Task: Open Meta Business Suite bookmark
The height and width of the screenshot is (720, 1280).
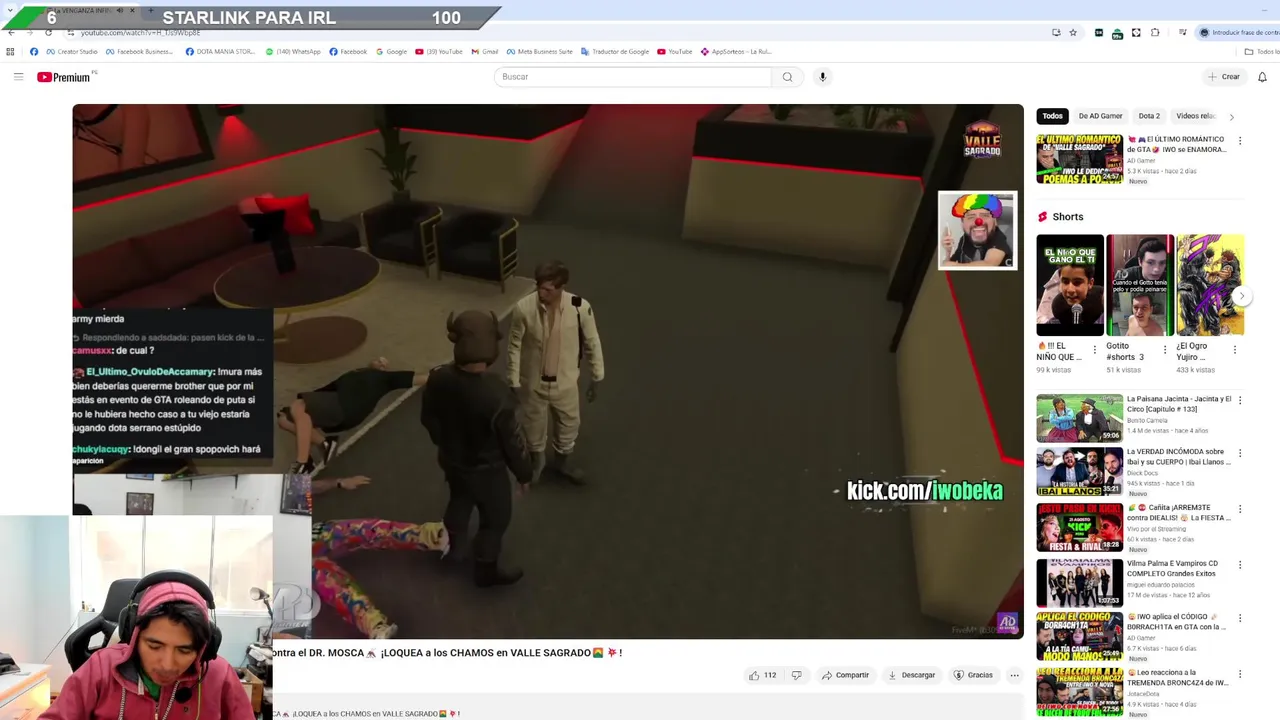Action: (540, 52)
